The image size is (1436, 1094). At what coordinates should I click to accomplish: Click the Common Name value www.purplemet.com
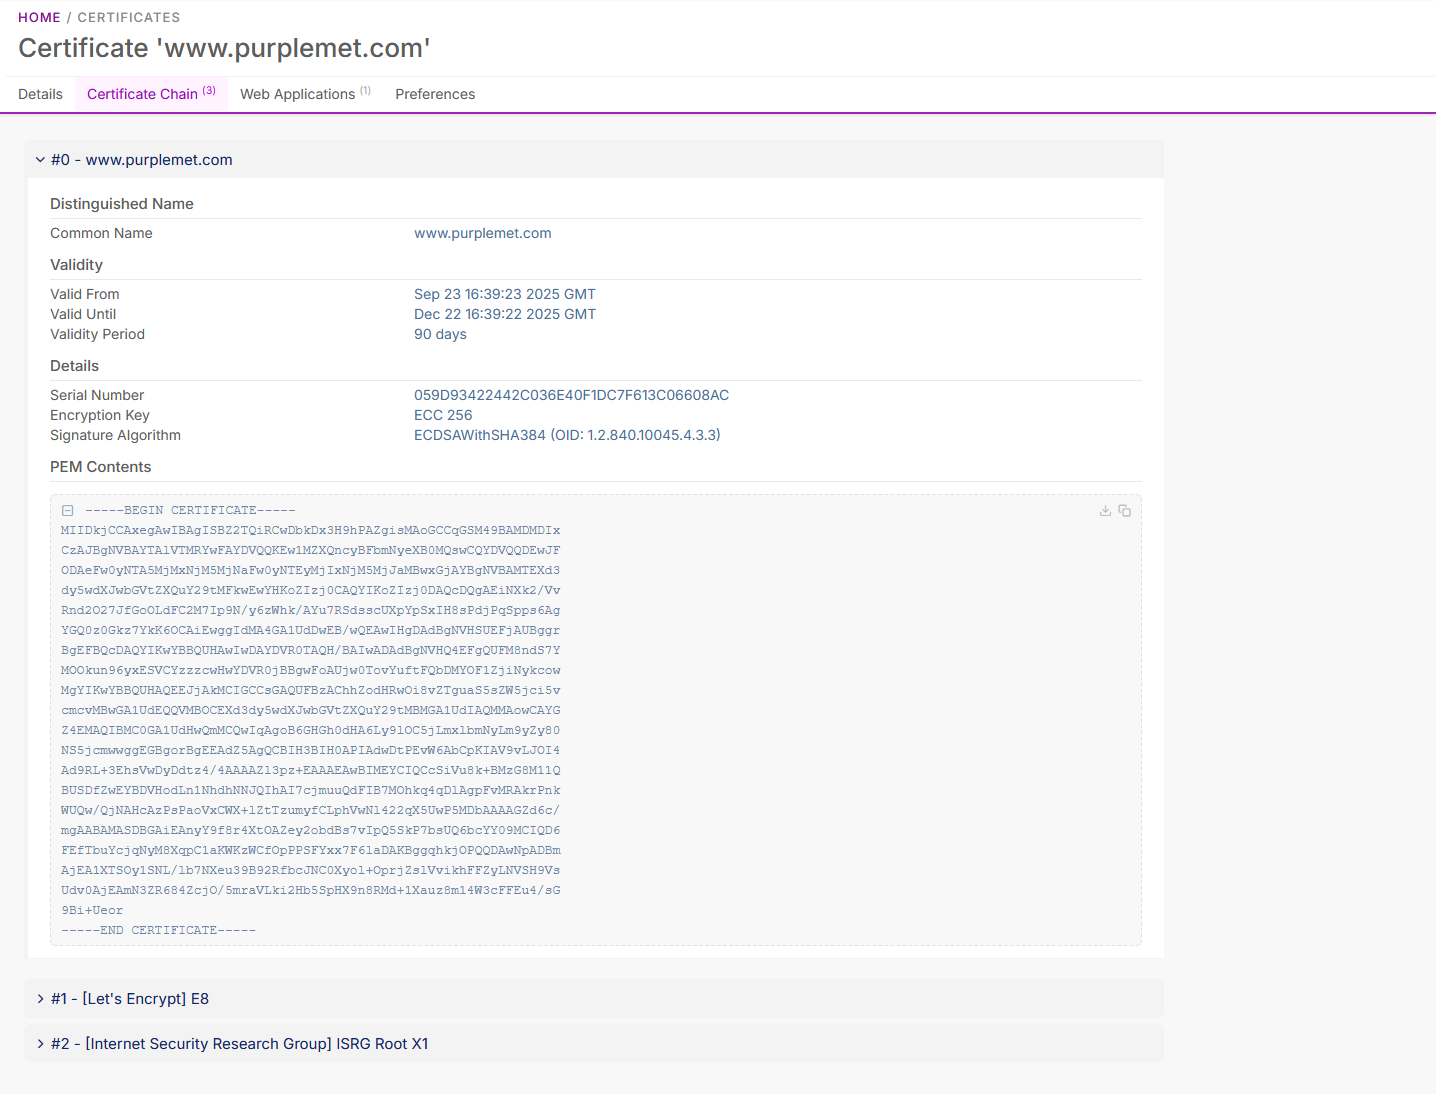coord(483,233)
